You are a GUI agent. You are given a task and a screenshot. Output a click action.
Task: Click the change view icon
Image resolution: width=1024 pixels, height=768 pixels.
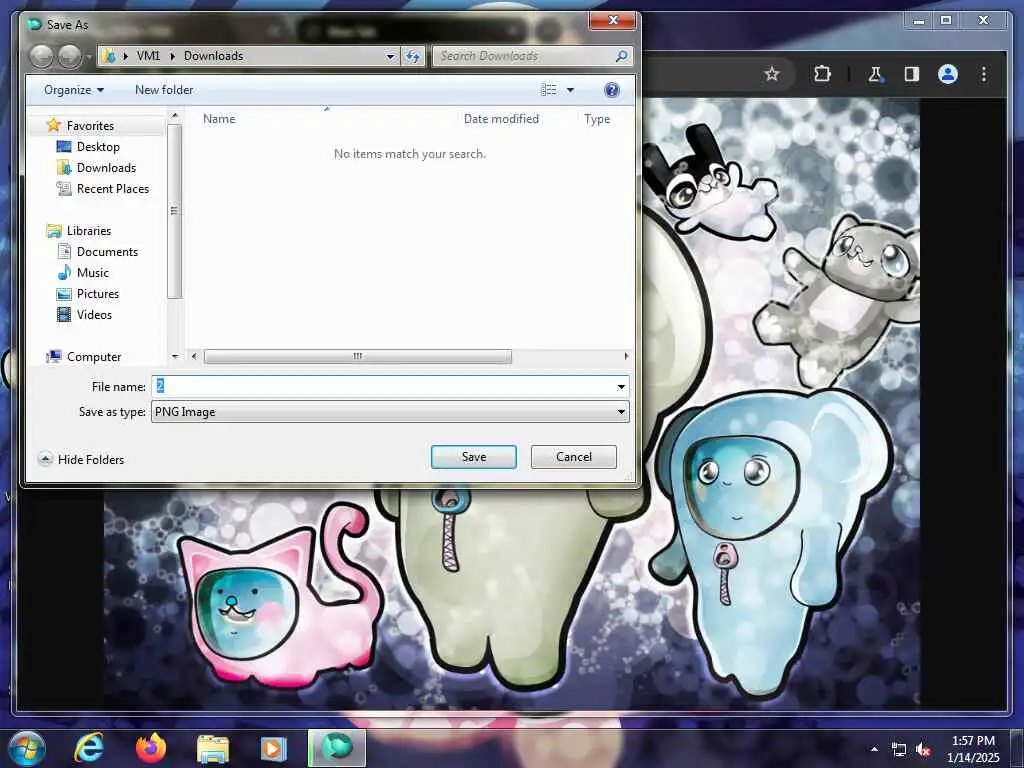pyautogui.click(x=549, y=90)
